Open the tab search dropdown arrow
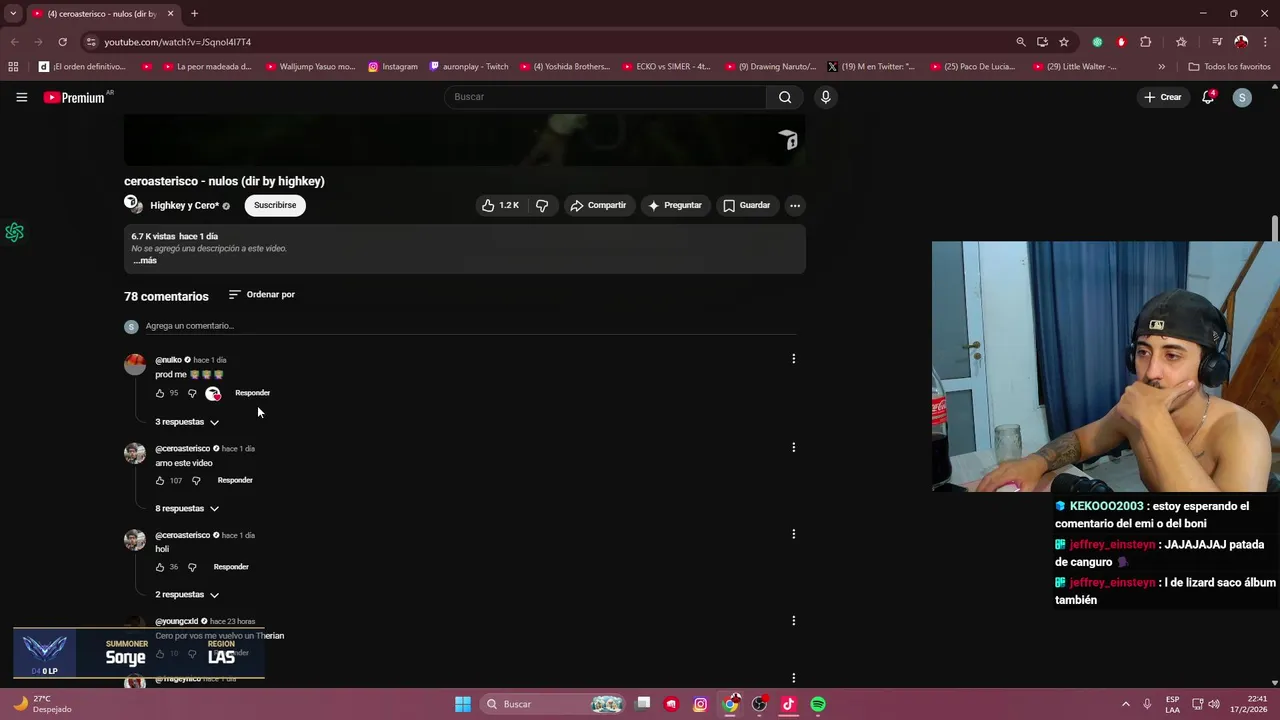1280x720 pixels. (12, 14)
